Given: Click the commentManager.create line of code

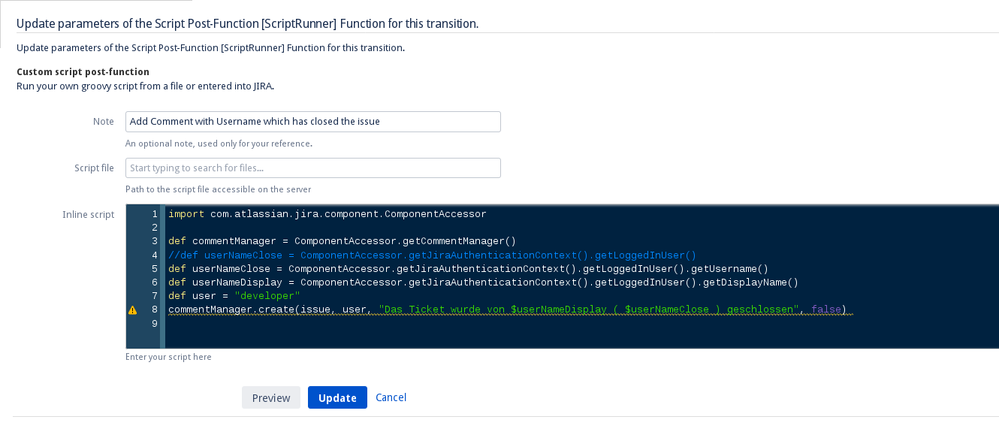Looking at the screenshot, I should coord(510,310).
